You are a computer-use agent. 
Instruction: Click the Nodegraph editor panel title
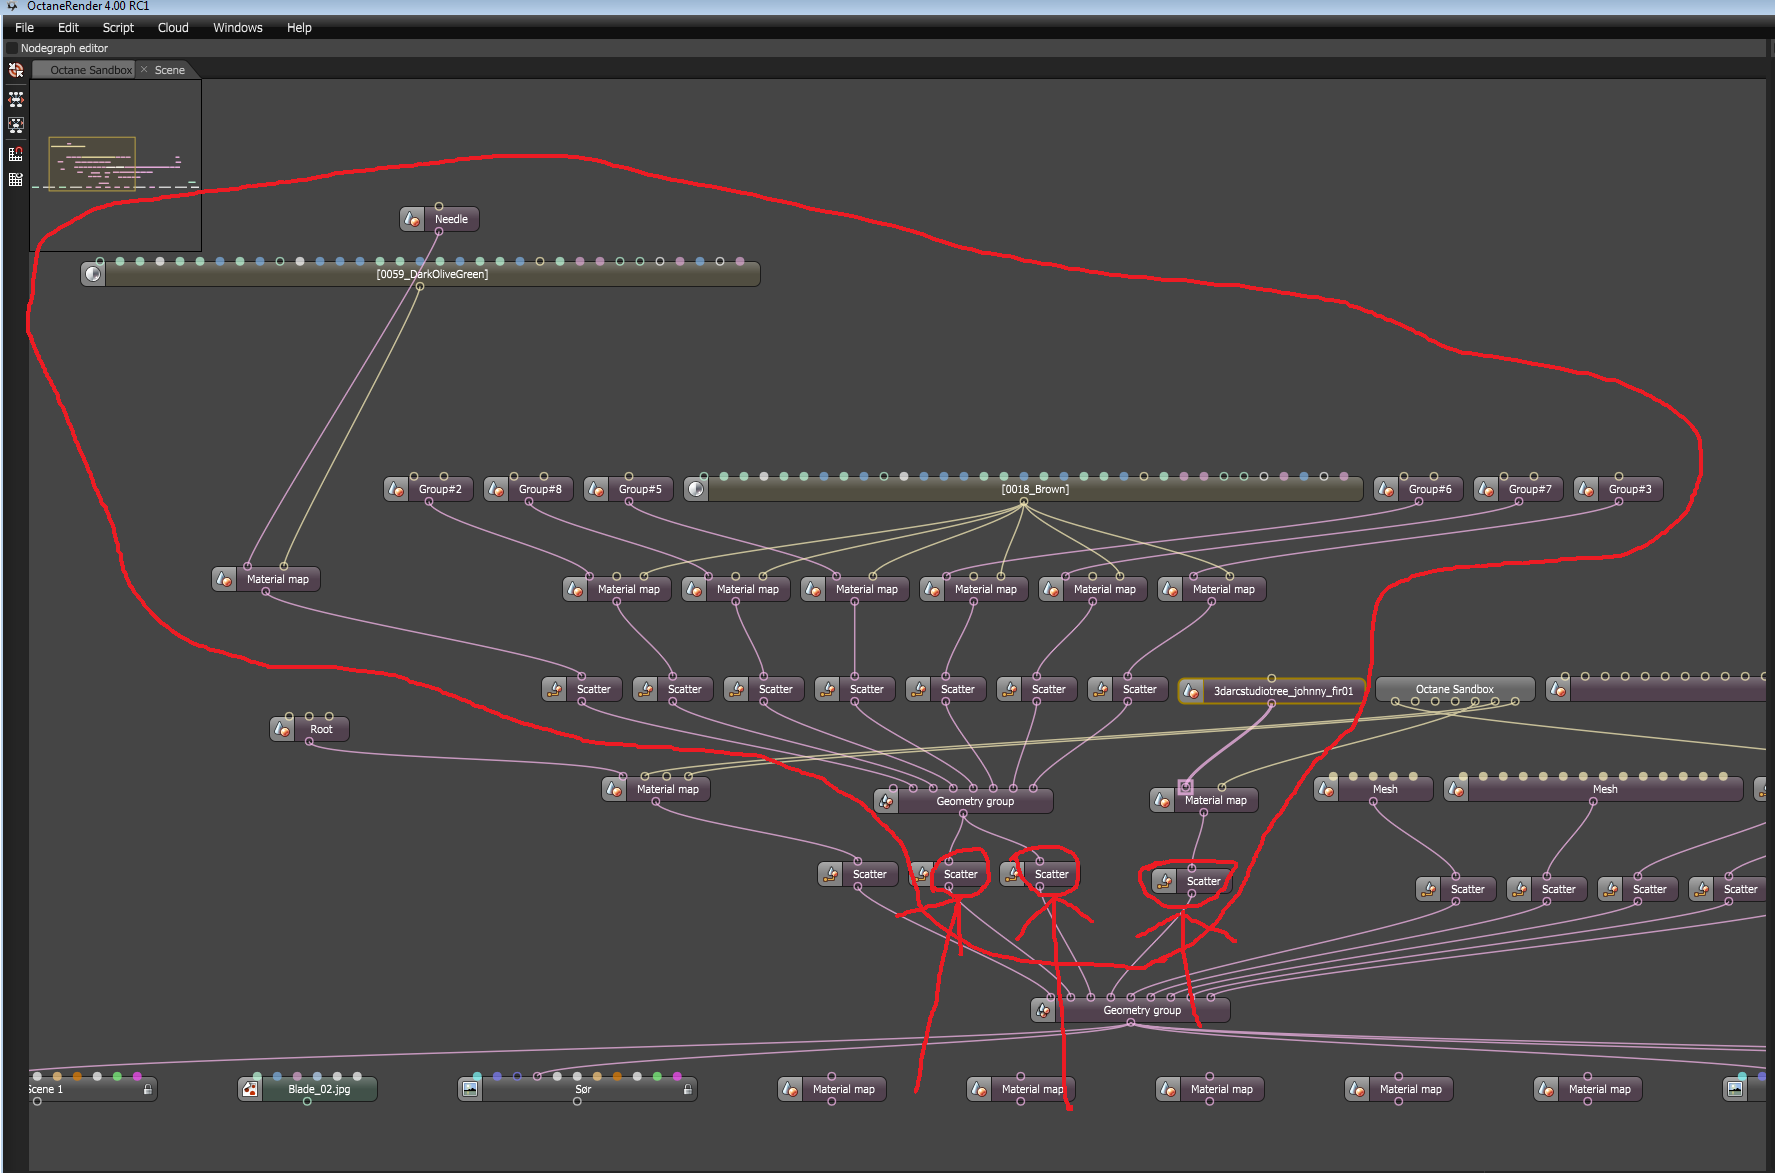click(x=64, y=48)
